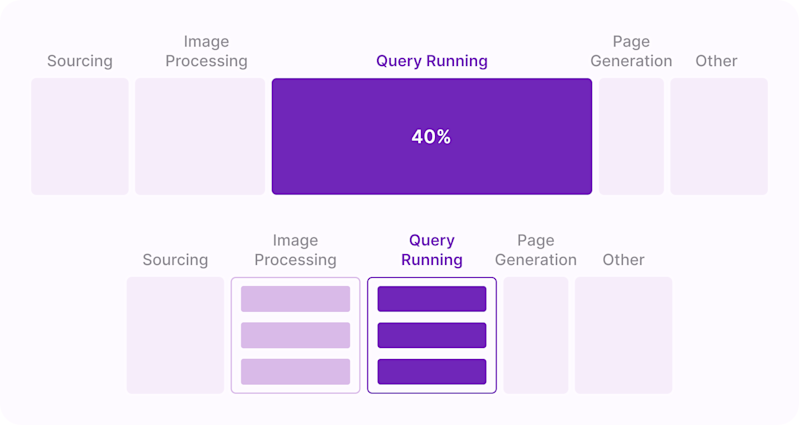
Task: Click last light bar in bottom Image Processing
Action: [296, 371]
